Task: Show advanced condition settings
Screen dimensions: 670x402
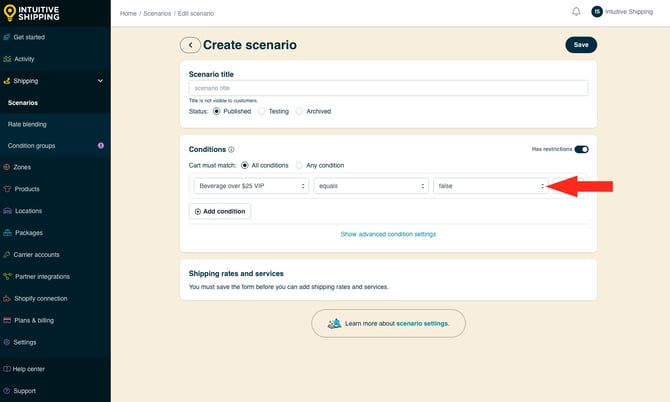Action: [x=388, y=234]
